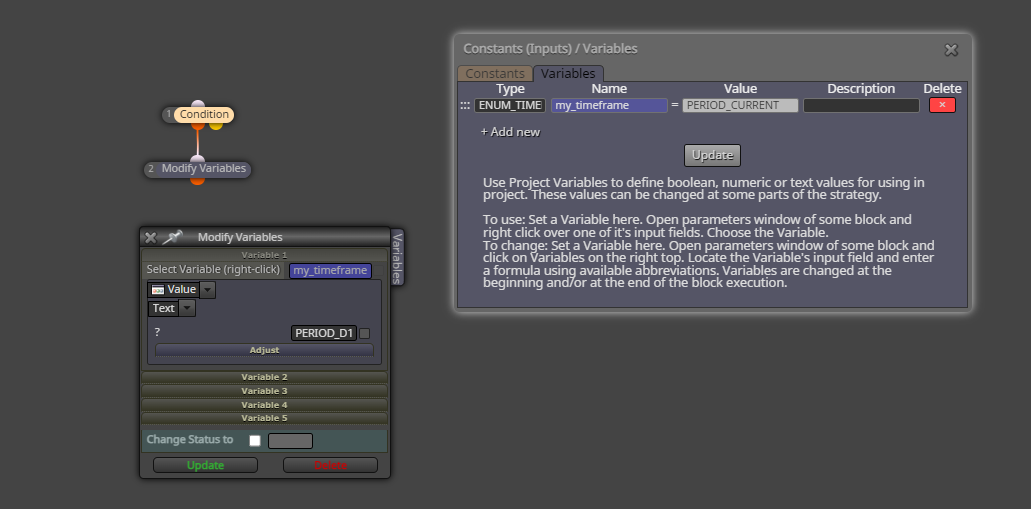1031x509 pixels.
Task: Delete the my_timeframe variable with the red X
Action: pos(942,105)
